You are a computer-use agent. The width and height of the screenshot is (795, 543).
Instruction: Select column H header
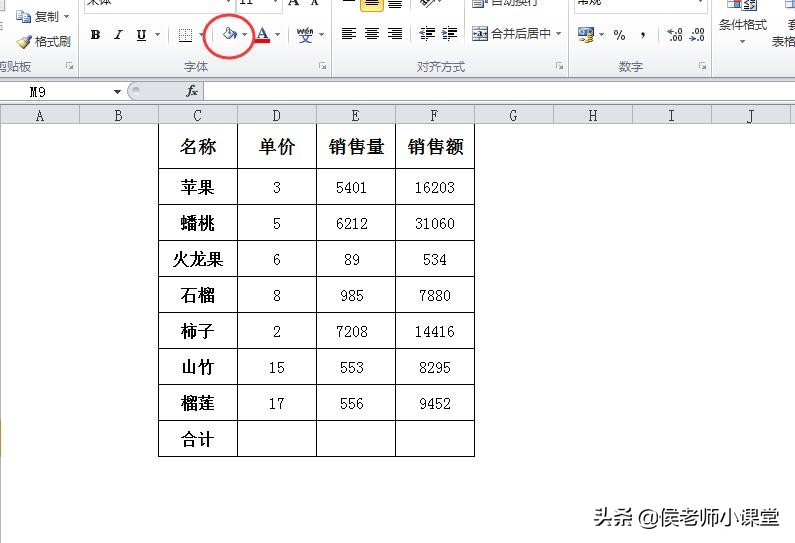[593, 116]
